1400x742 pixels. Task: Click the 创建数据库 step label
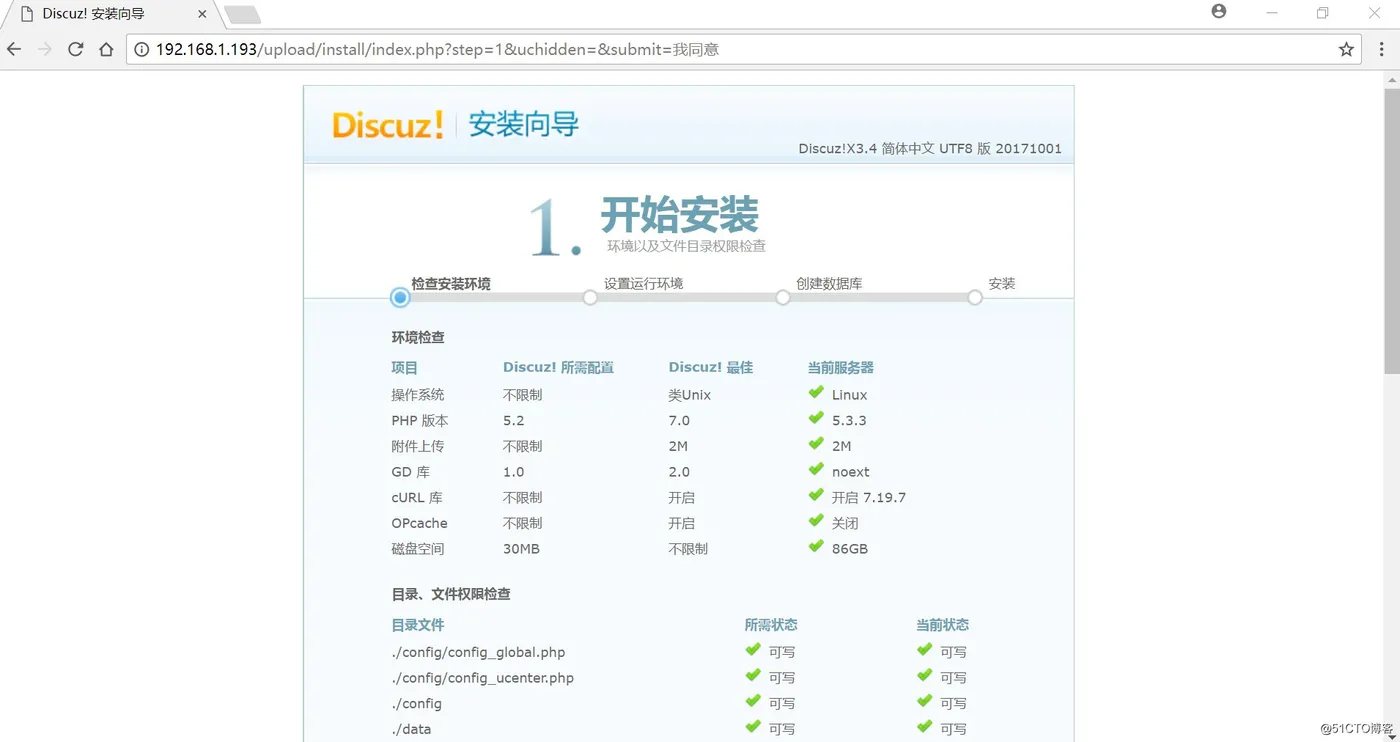829,283
